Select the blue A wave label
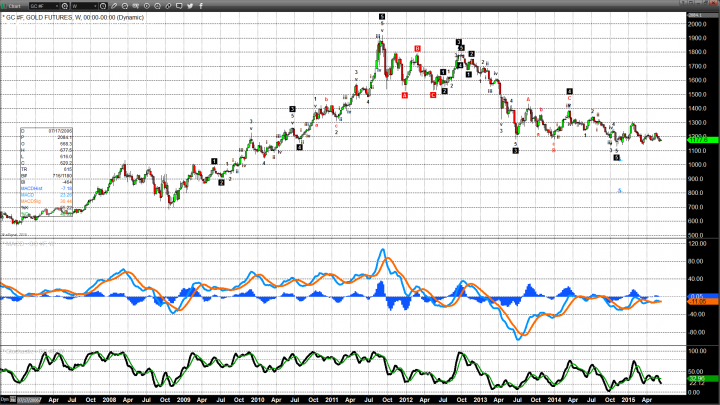This screenshot has height=405, width=720. pyautogui.click(x=620, y=189)
